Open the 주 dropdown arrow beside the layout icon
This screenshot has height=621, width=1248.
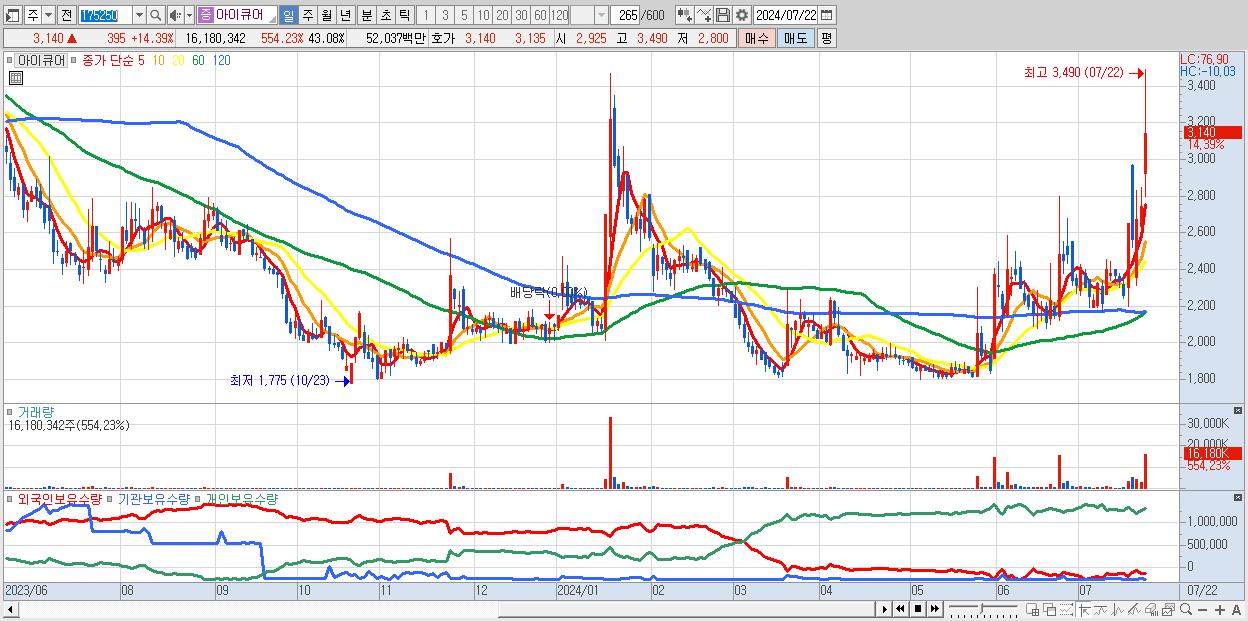(49, 15)
